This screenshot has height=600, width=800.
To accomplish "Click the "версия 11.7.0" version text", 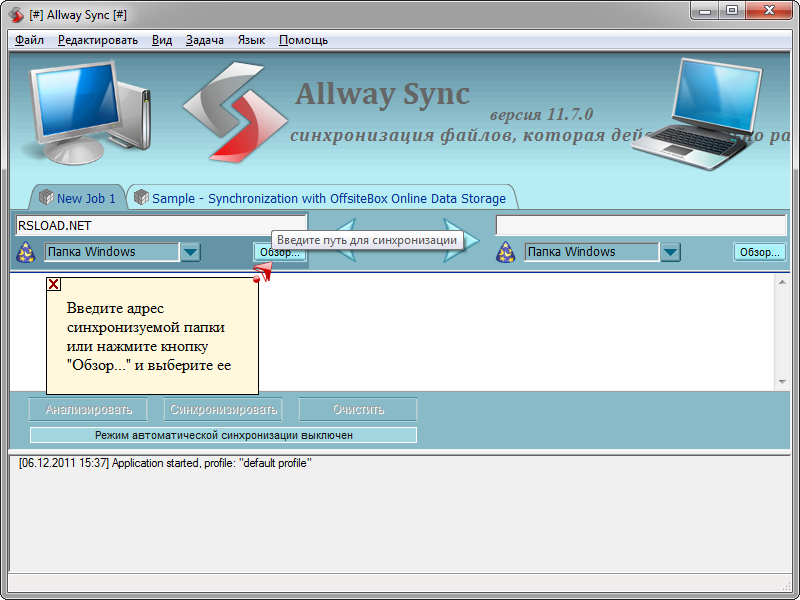I will pos(541,114).
